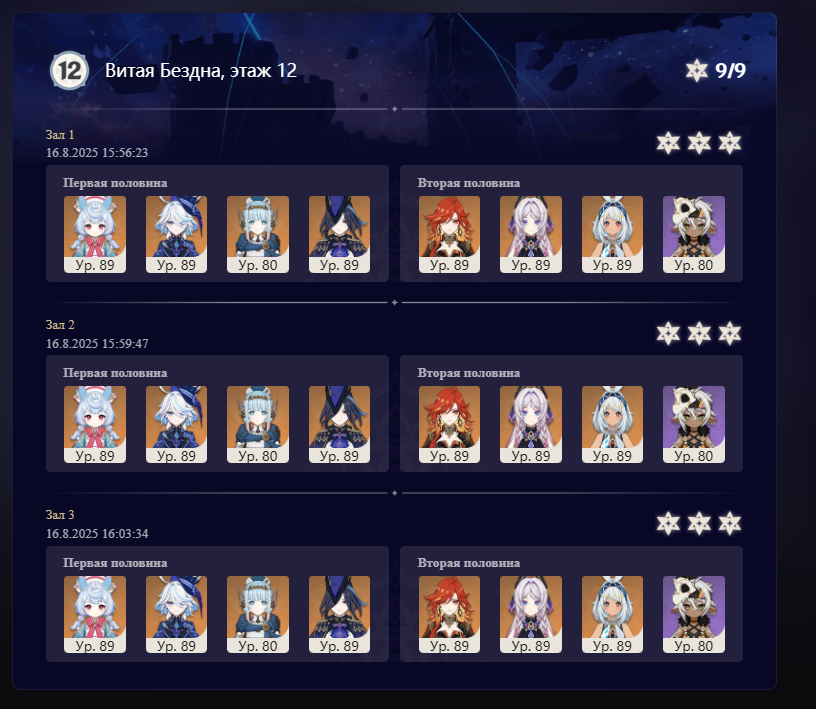Select Sigewinne portrait in Зал 1 first half

(x=95, y=234)
